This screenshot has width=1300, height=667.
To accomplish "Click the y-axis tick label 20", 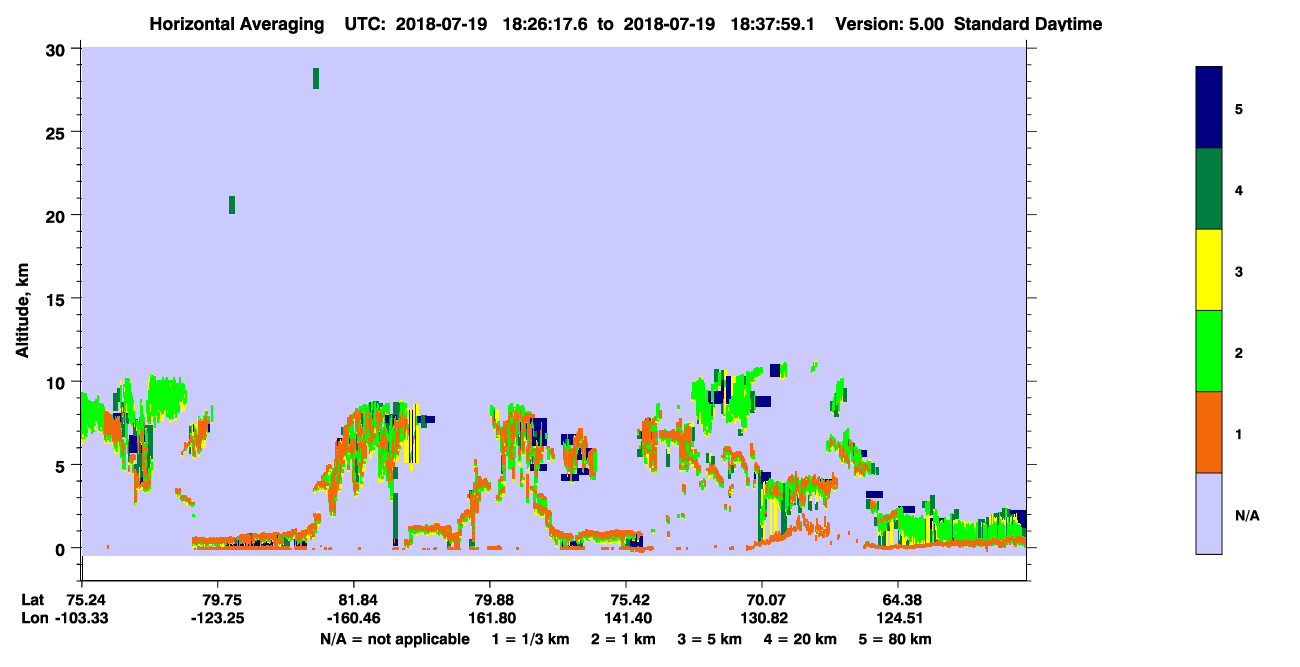I will point(58,215).
